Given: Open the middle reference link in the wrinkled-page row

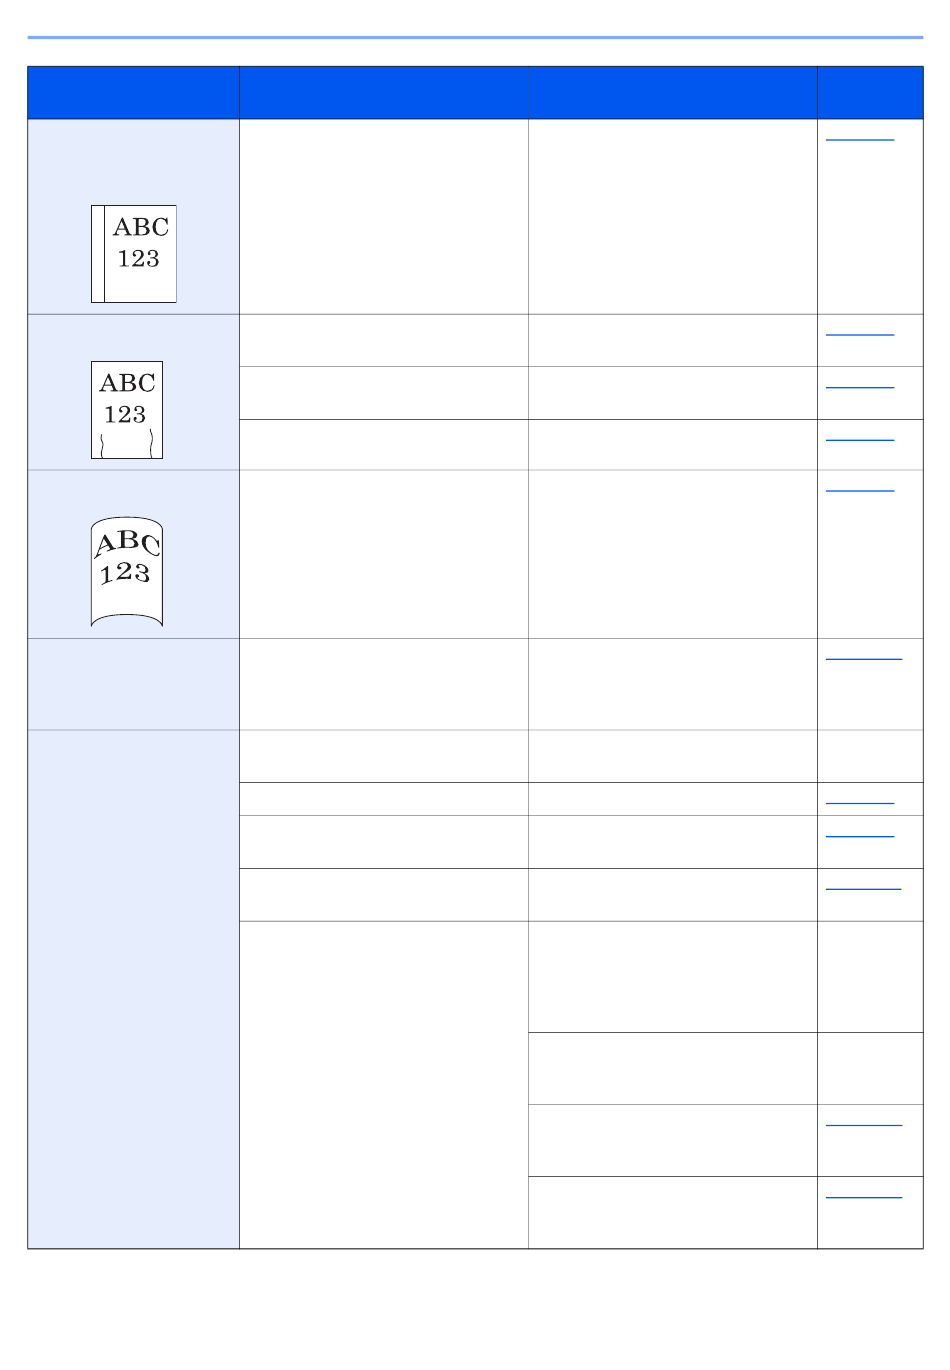Looking at the screenshot, I should [860, 384].
